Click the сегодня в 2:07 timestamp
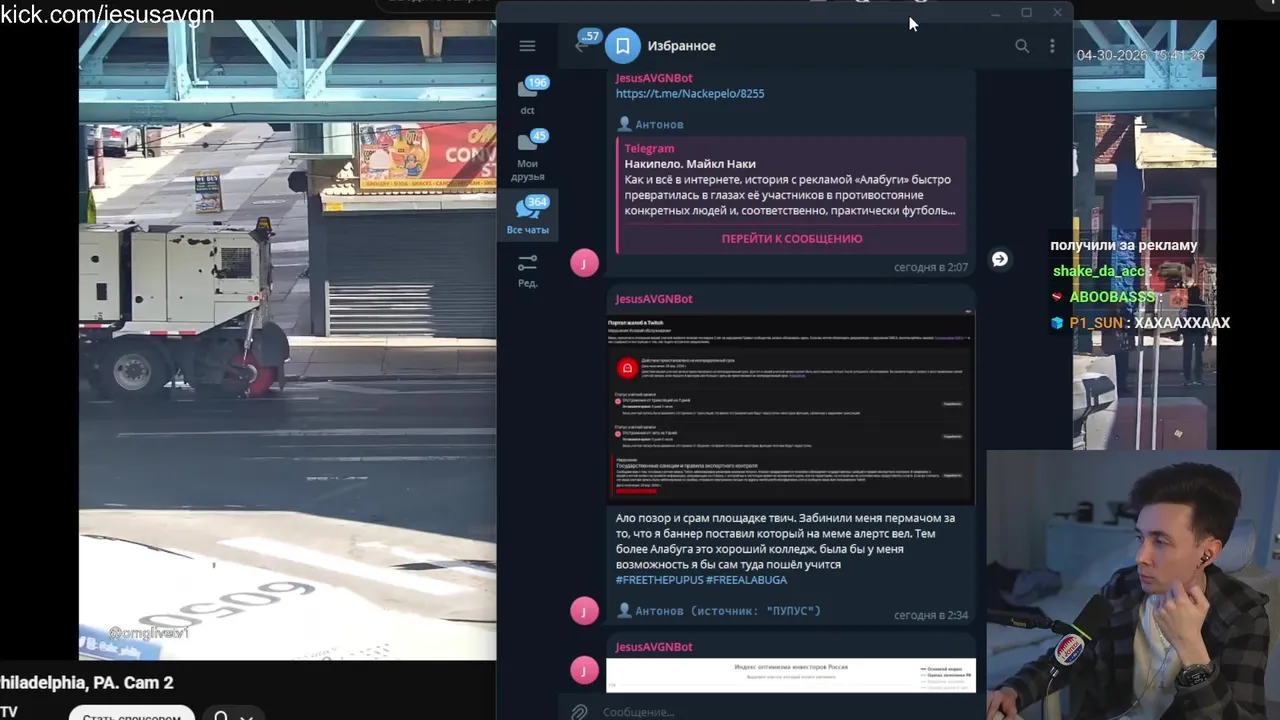 (x=931, y=268)
